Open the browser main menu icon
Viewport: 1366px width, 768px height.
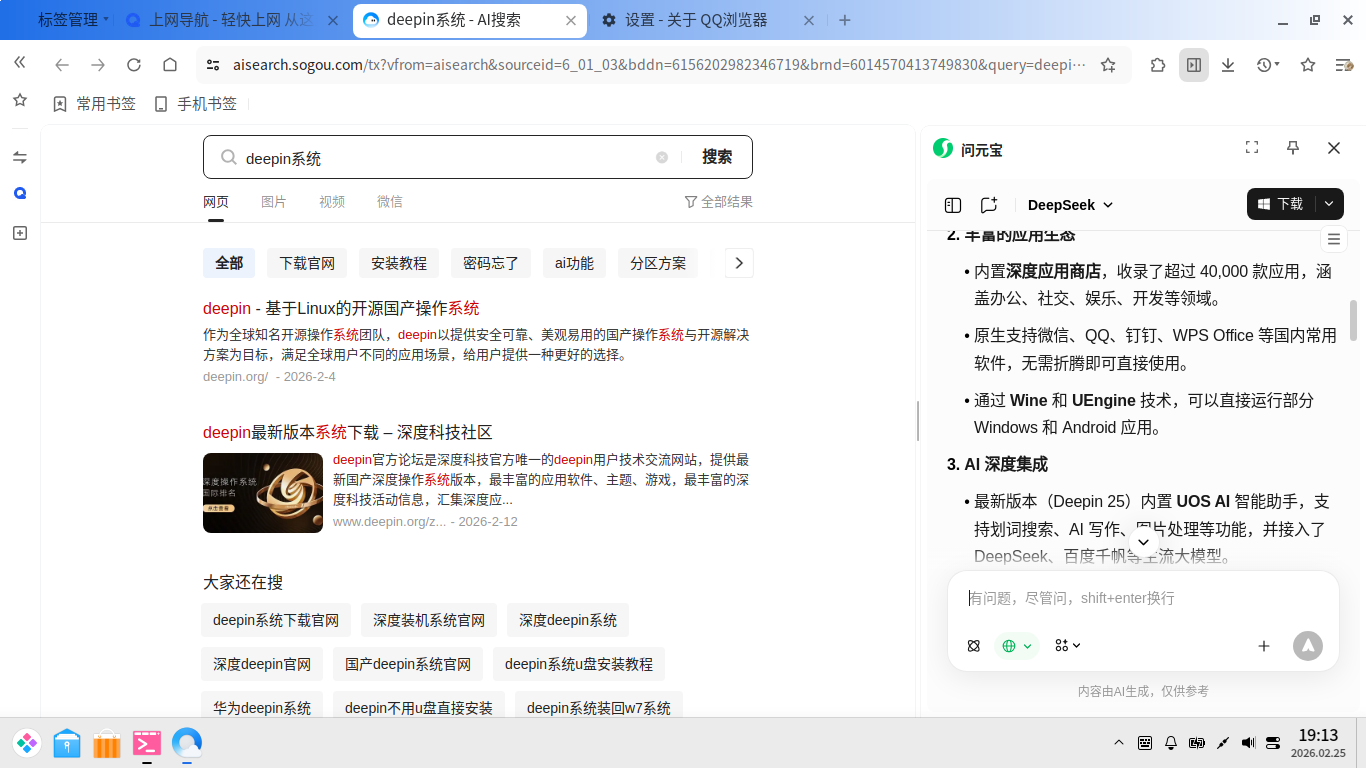point(1344,65)
